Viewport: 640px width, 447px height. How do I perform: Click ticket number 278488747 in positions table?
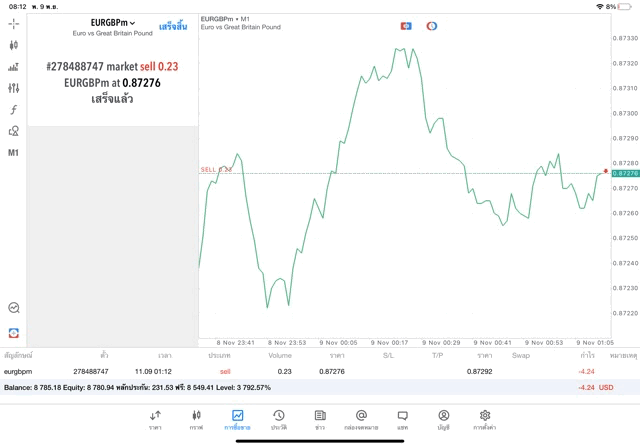[x=91, y=371]
